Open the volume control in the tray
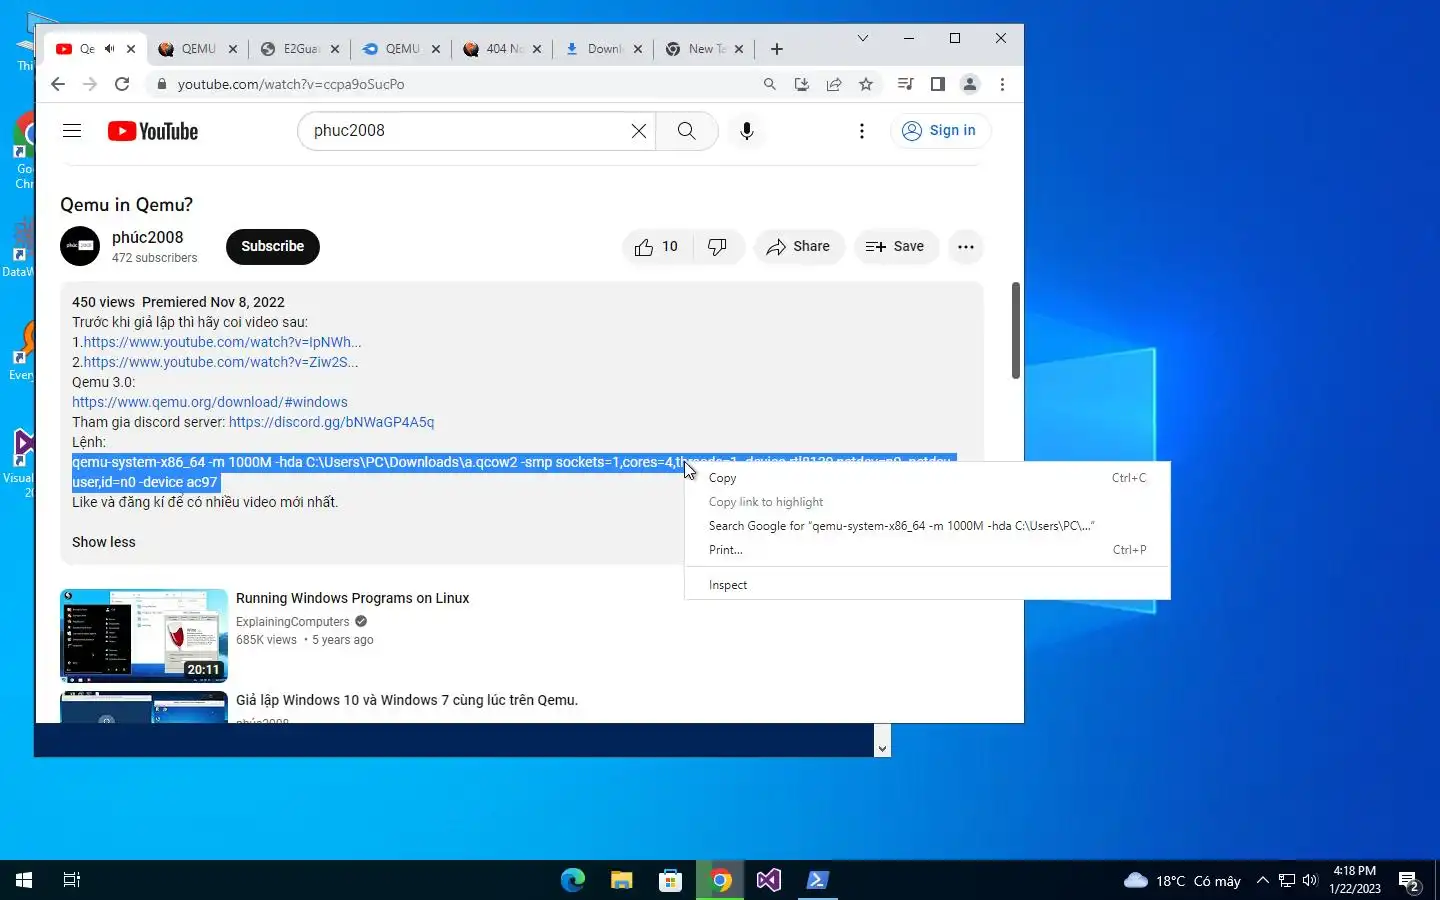1440x900 pixels. click(1310, 880)
